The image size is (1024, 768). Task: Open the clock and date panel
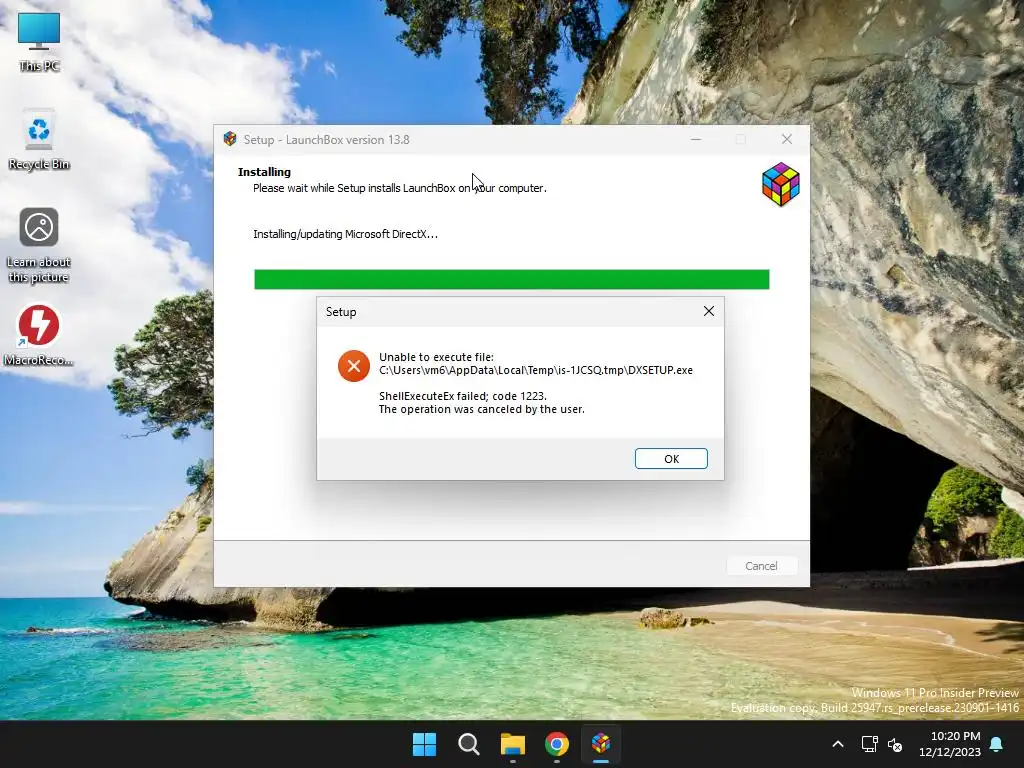950,744
